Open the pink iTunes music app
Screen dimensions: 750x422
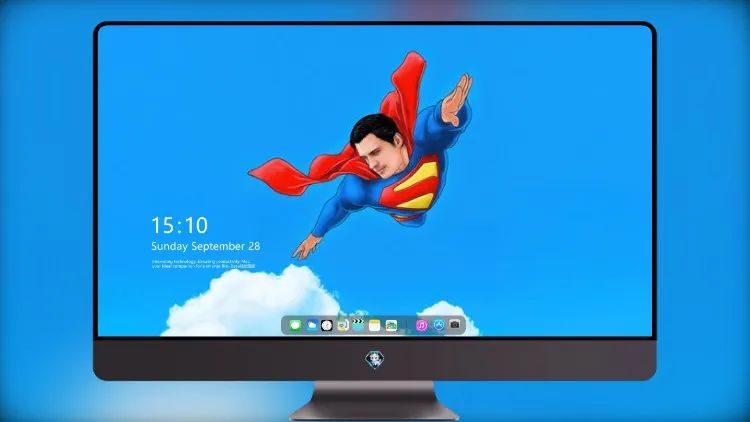tap(421, 325)
